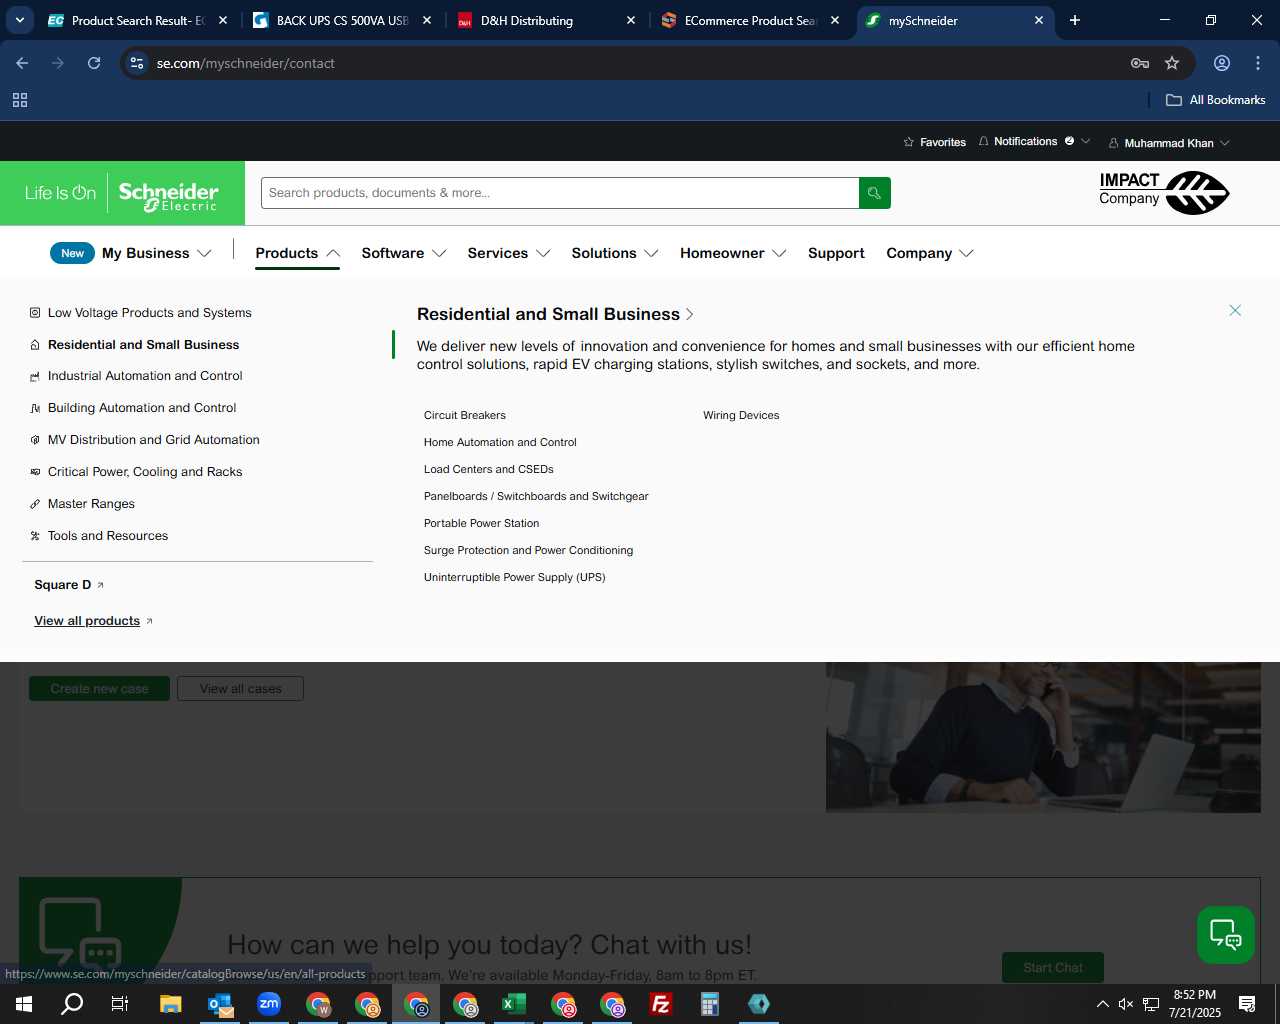Close the Products mega menu with X

[x=1235, y=311]
